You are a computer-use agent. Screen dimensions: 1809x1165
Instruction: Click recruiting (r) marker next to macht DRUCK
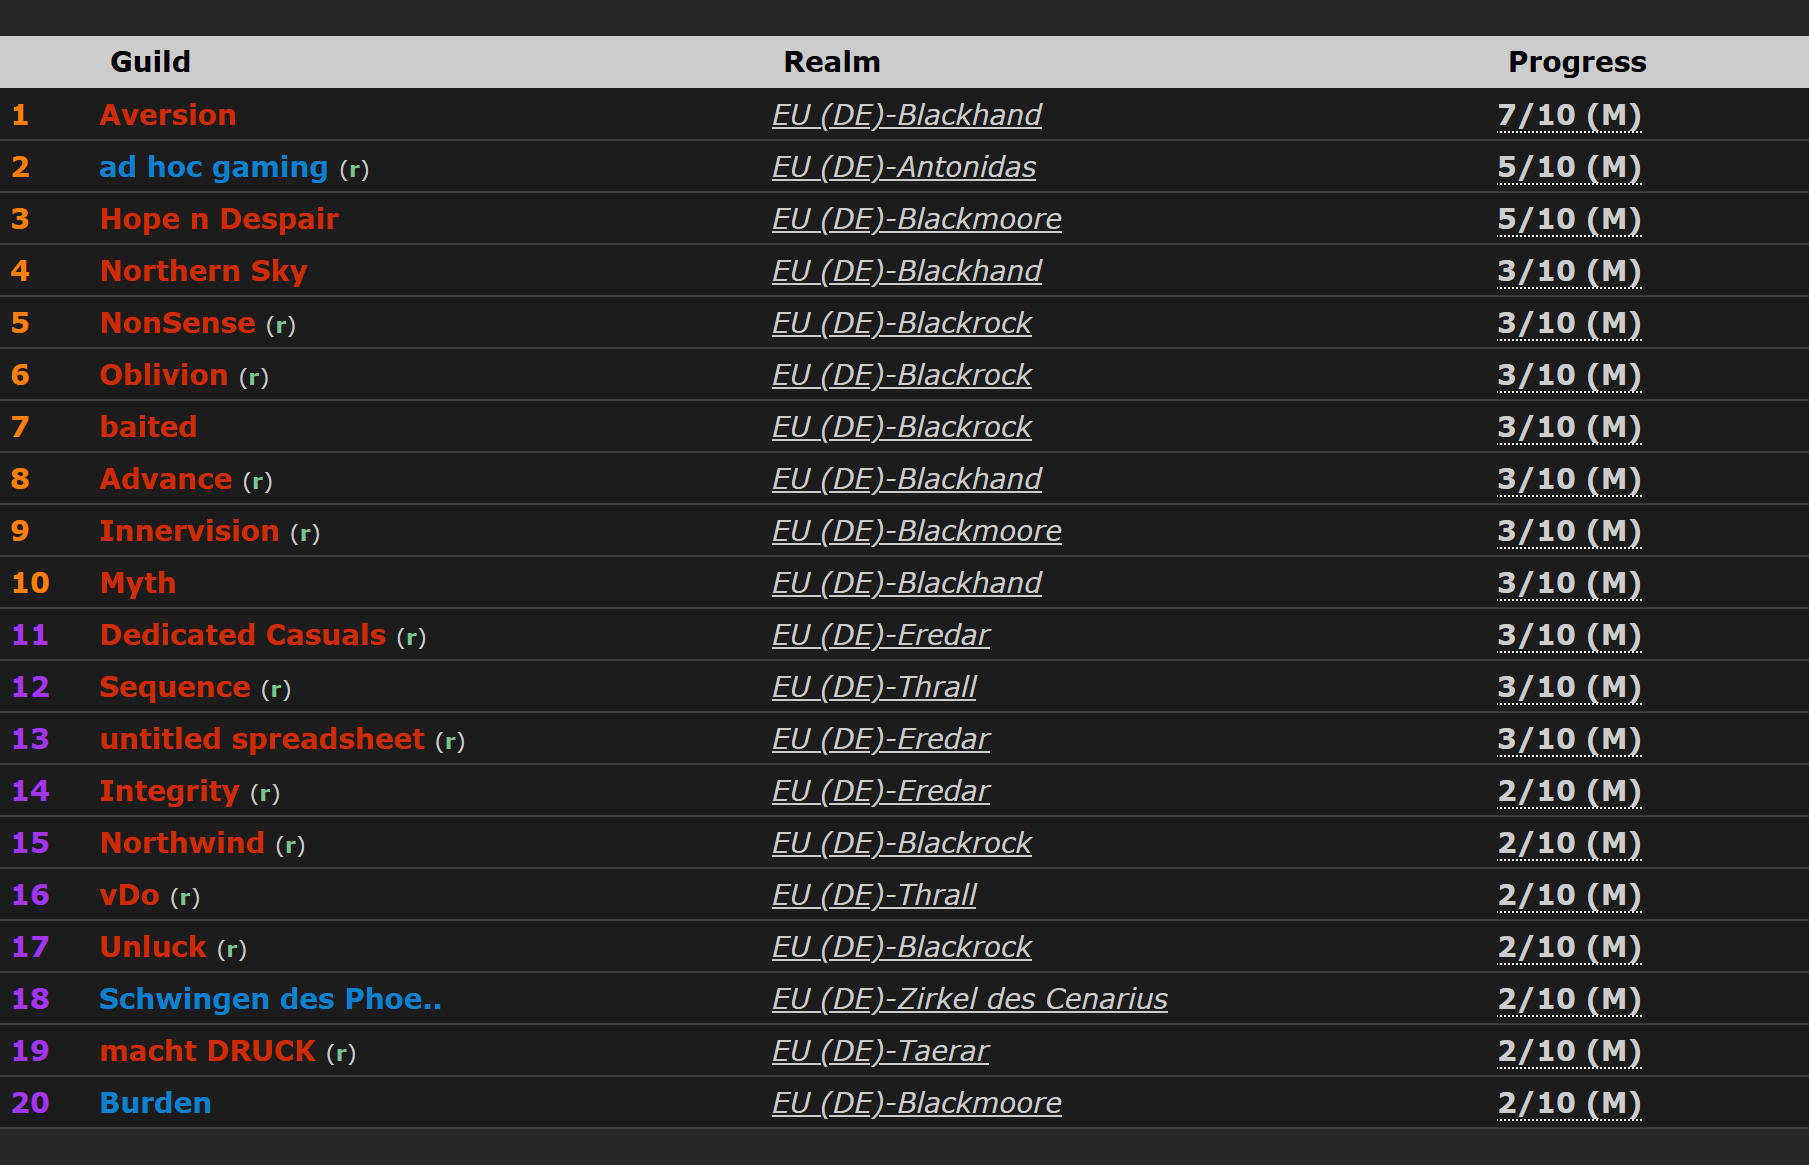[x=342, y=1053]
